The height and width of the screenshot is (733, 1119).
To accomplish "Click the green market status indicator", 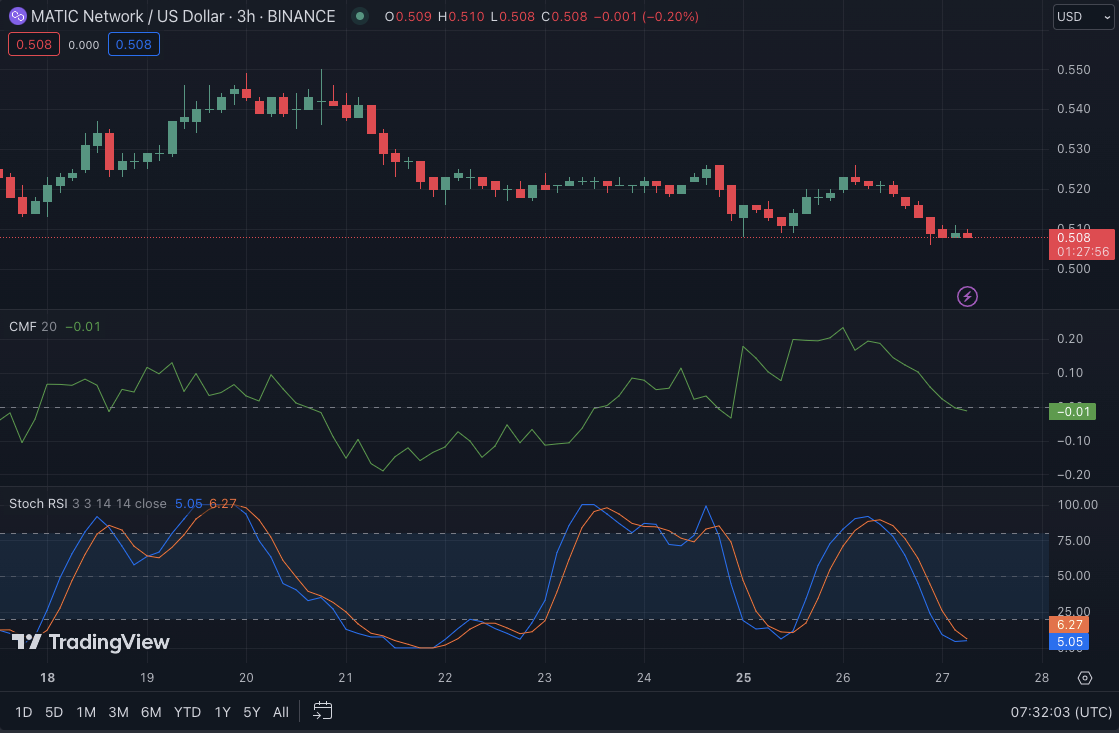I will point(360,16).
